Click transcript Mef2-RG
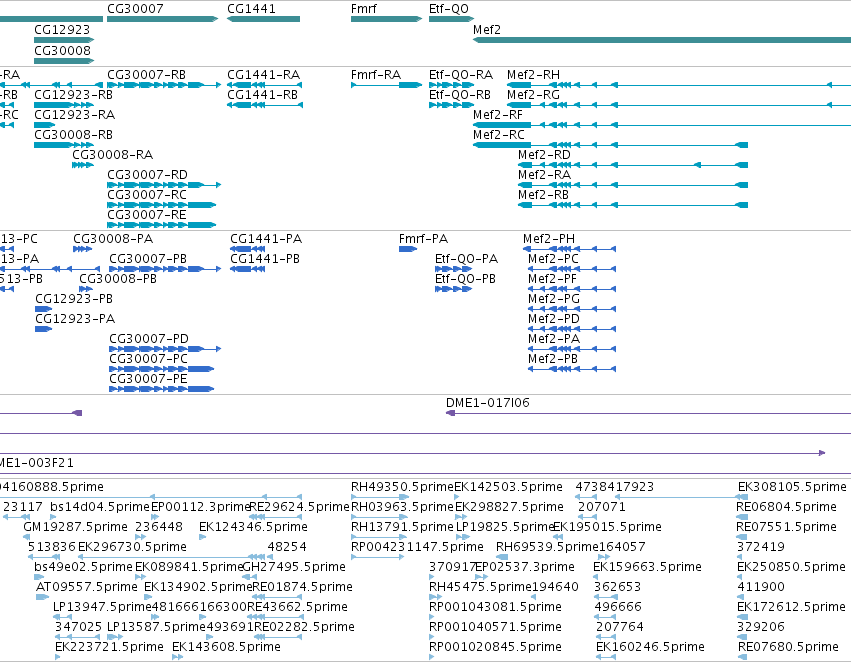Viewport: 851px width, 662px height. (x=534, y=95)
